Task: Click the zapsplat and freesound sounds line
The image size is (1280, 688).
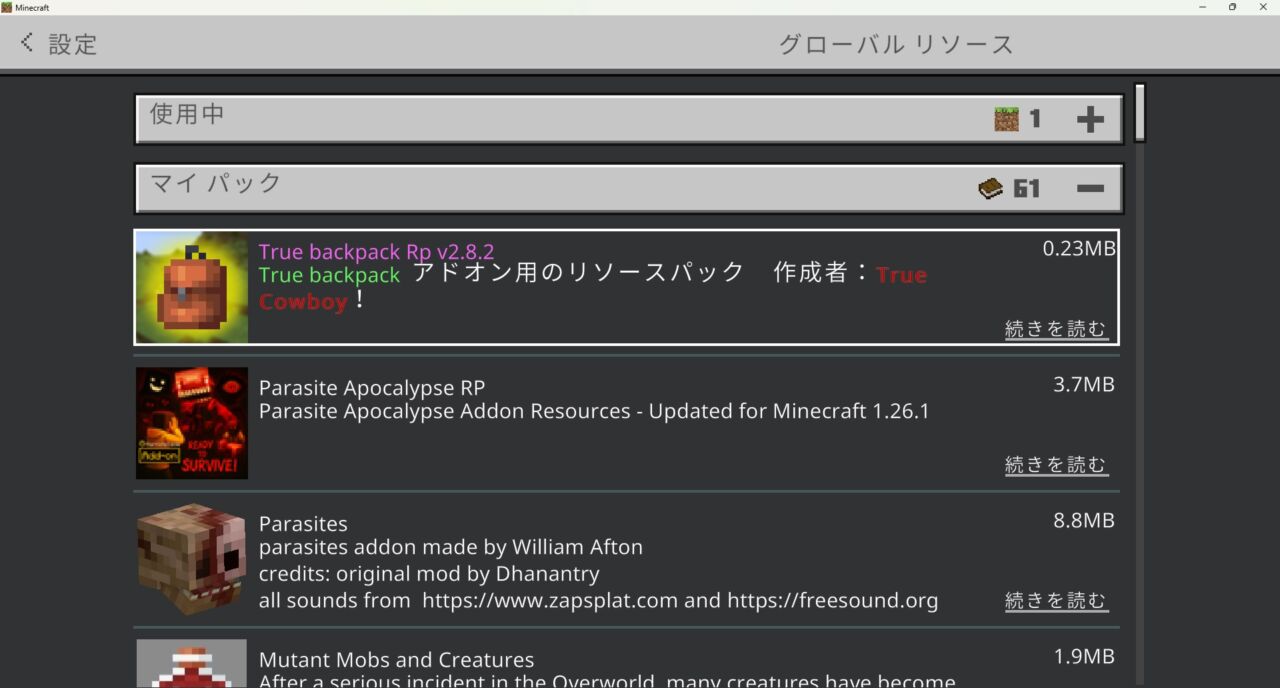Action: pyautogui.click(x=598, y=601)
